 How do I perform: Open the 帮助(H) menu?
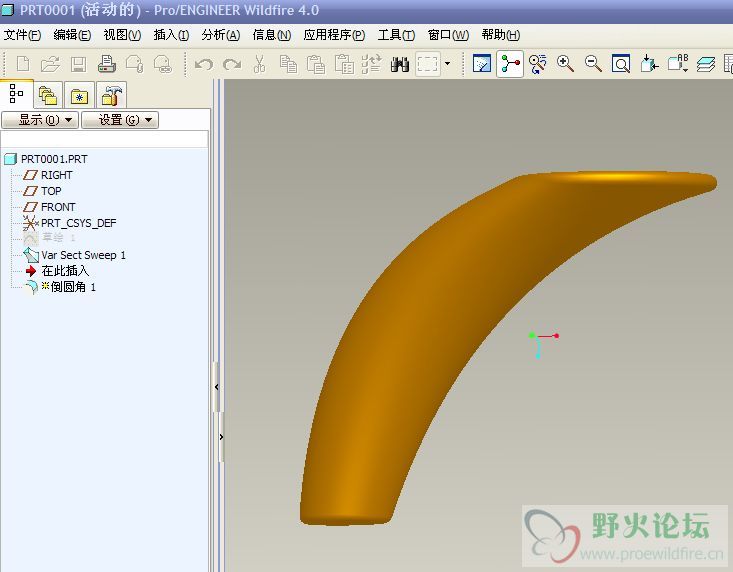501,35
